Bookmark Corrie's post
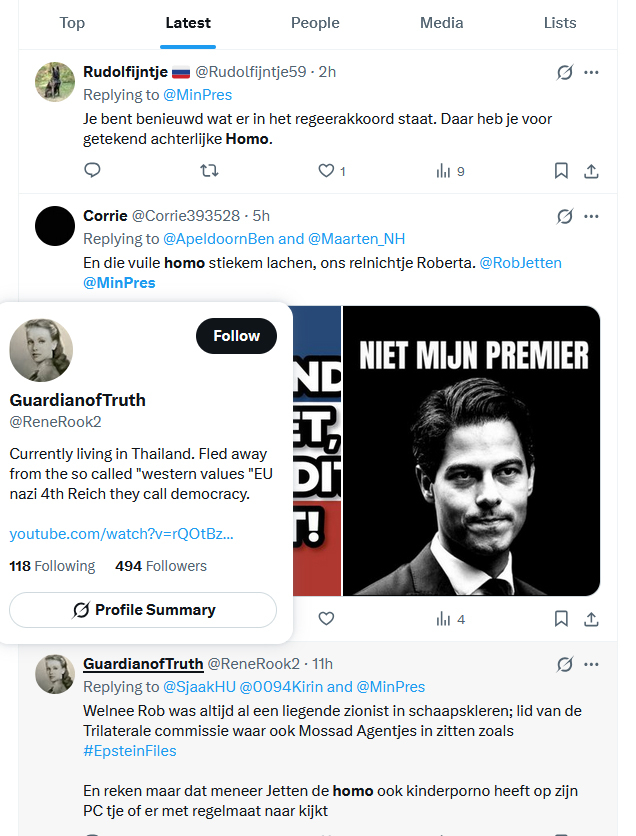This screenshot has width=636, height=836. click(x=561, y=619)
